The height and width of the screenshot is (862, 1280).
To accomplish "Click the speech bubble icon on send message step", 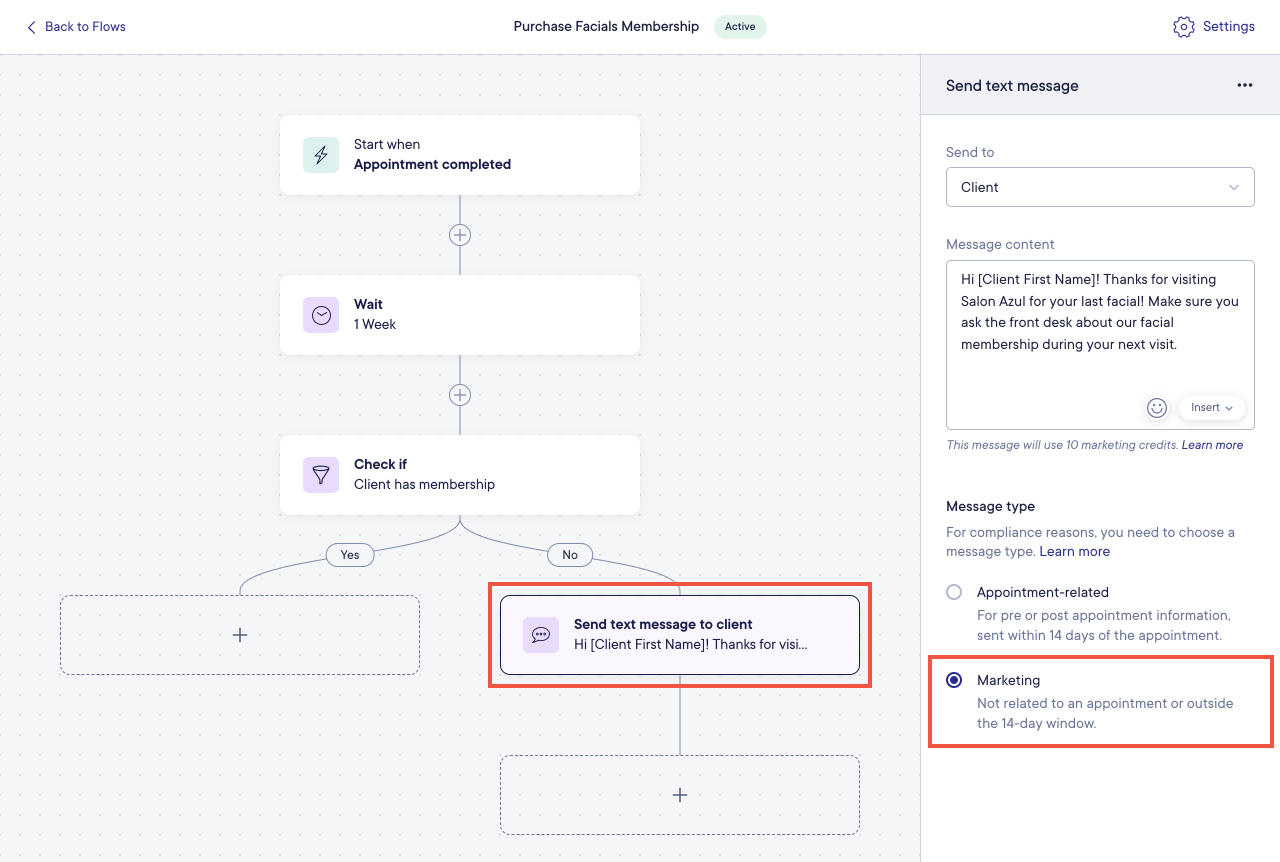I will point(541,635).
